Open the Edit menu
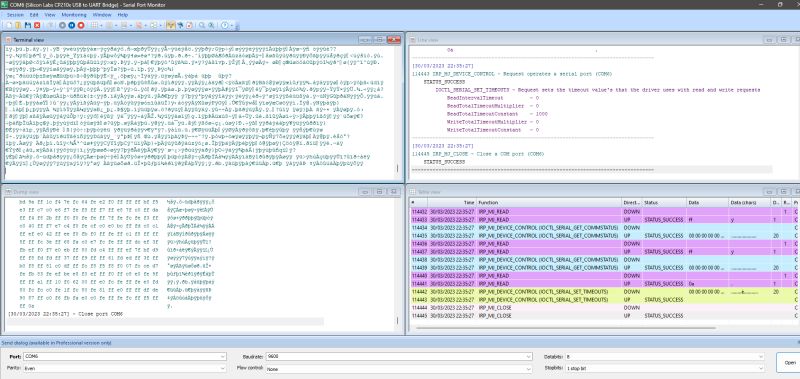The height and width of the screenshot is (379, 800). [x=34, y=15]
